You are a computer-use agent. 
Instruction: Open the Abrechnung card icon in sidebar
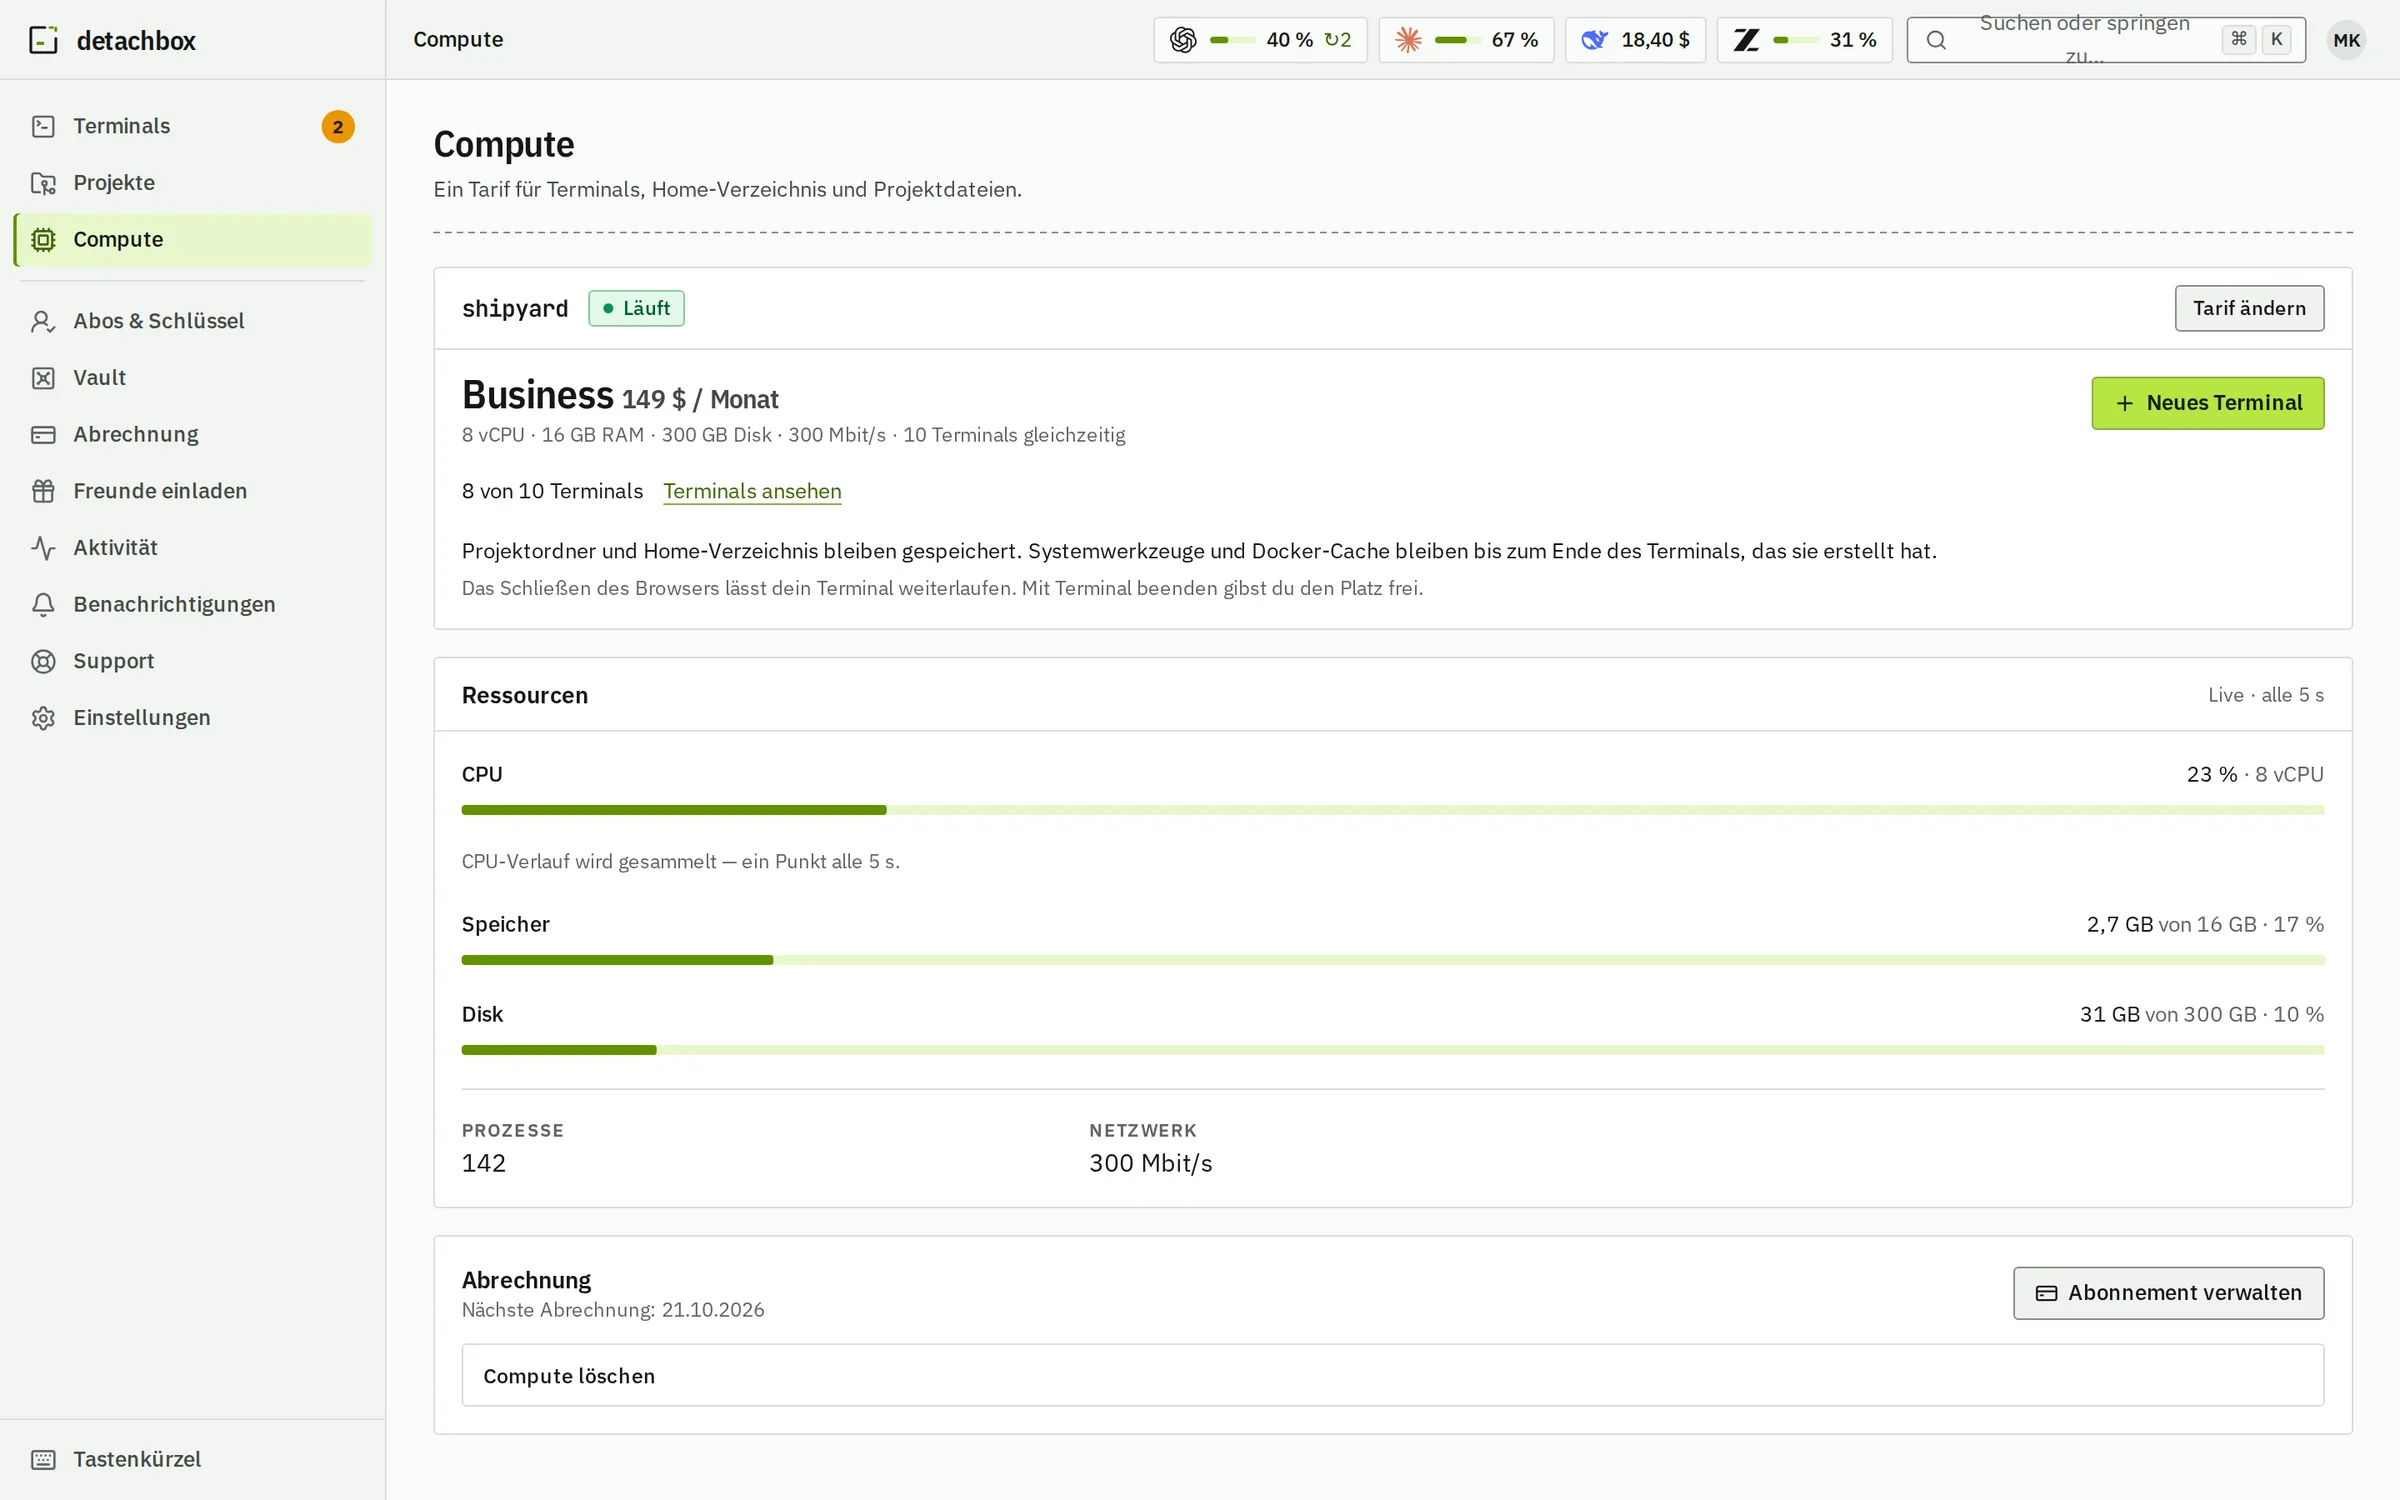click(43, 435)
